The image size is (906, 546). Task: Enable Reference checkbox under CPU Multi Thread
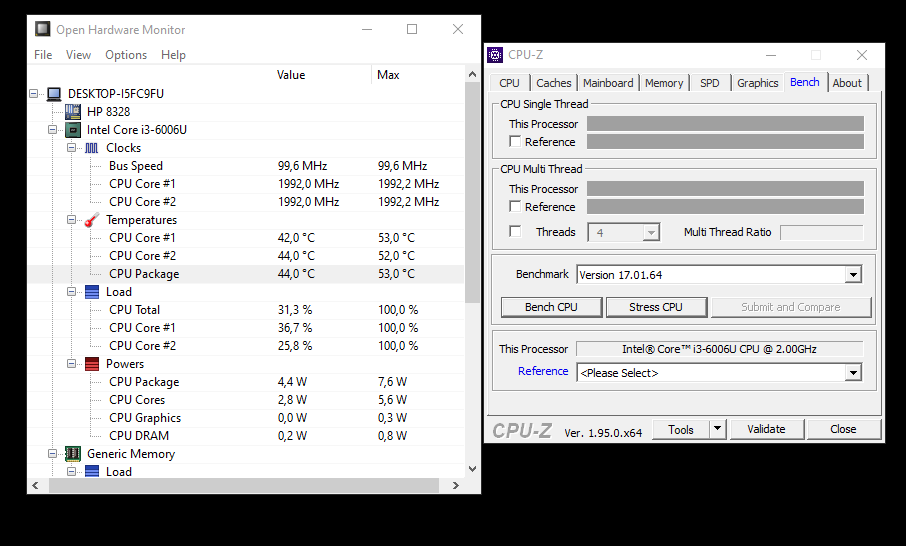[515, 207]
